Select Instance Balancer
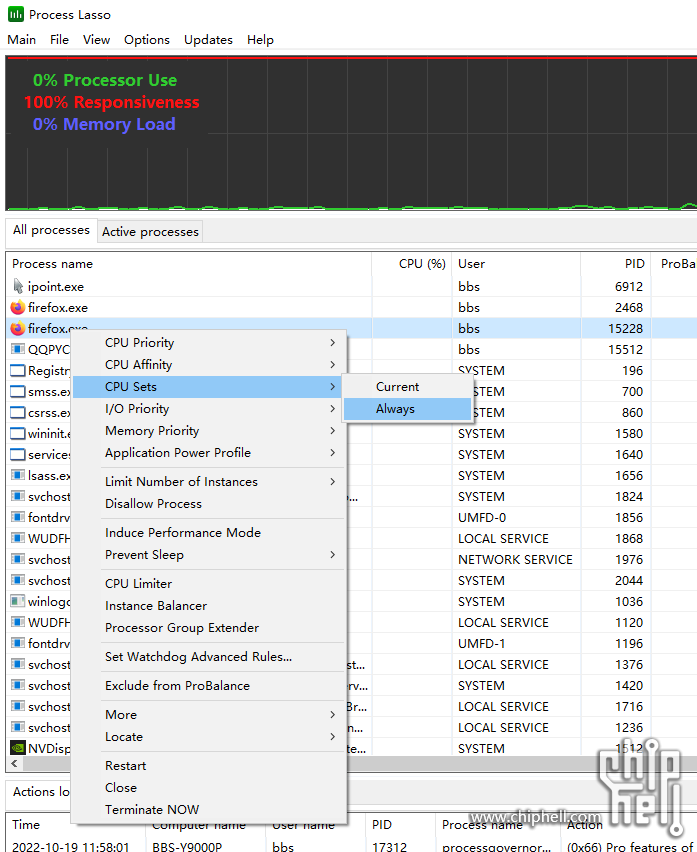This screenshot has width=697, height=852. [x=210, y=605]
